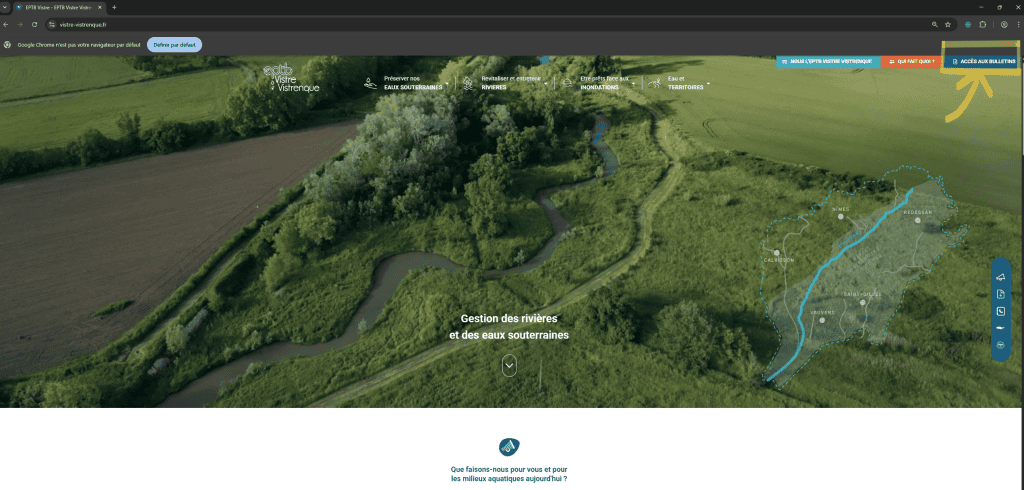1024x490 pixels.
Task: Bookmark this page with the star icon
Action: [x=947, y=24]
